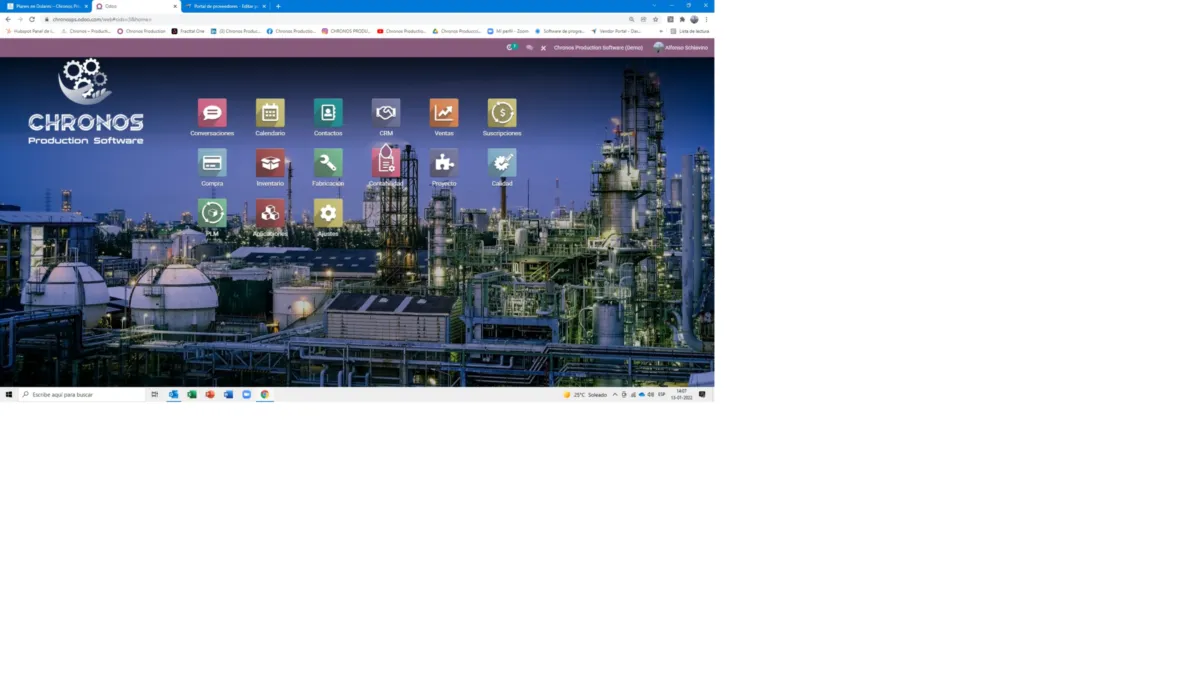The image size is (1200, 675).
Task: Reload the current page
Action: [31, 19]
